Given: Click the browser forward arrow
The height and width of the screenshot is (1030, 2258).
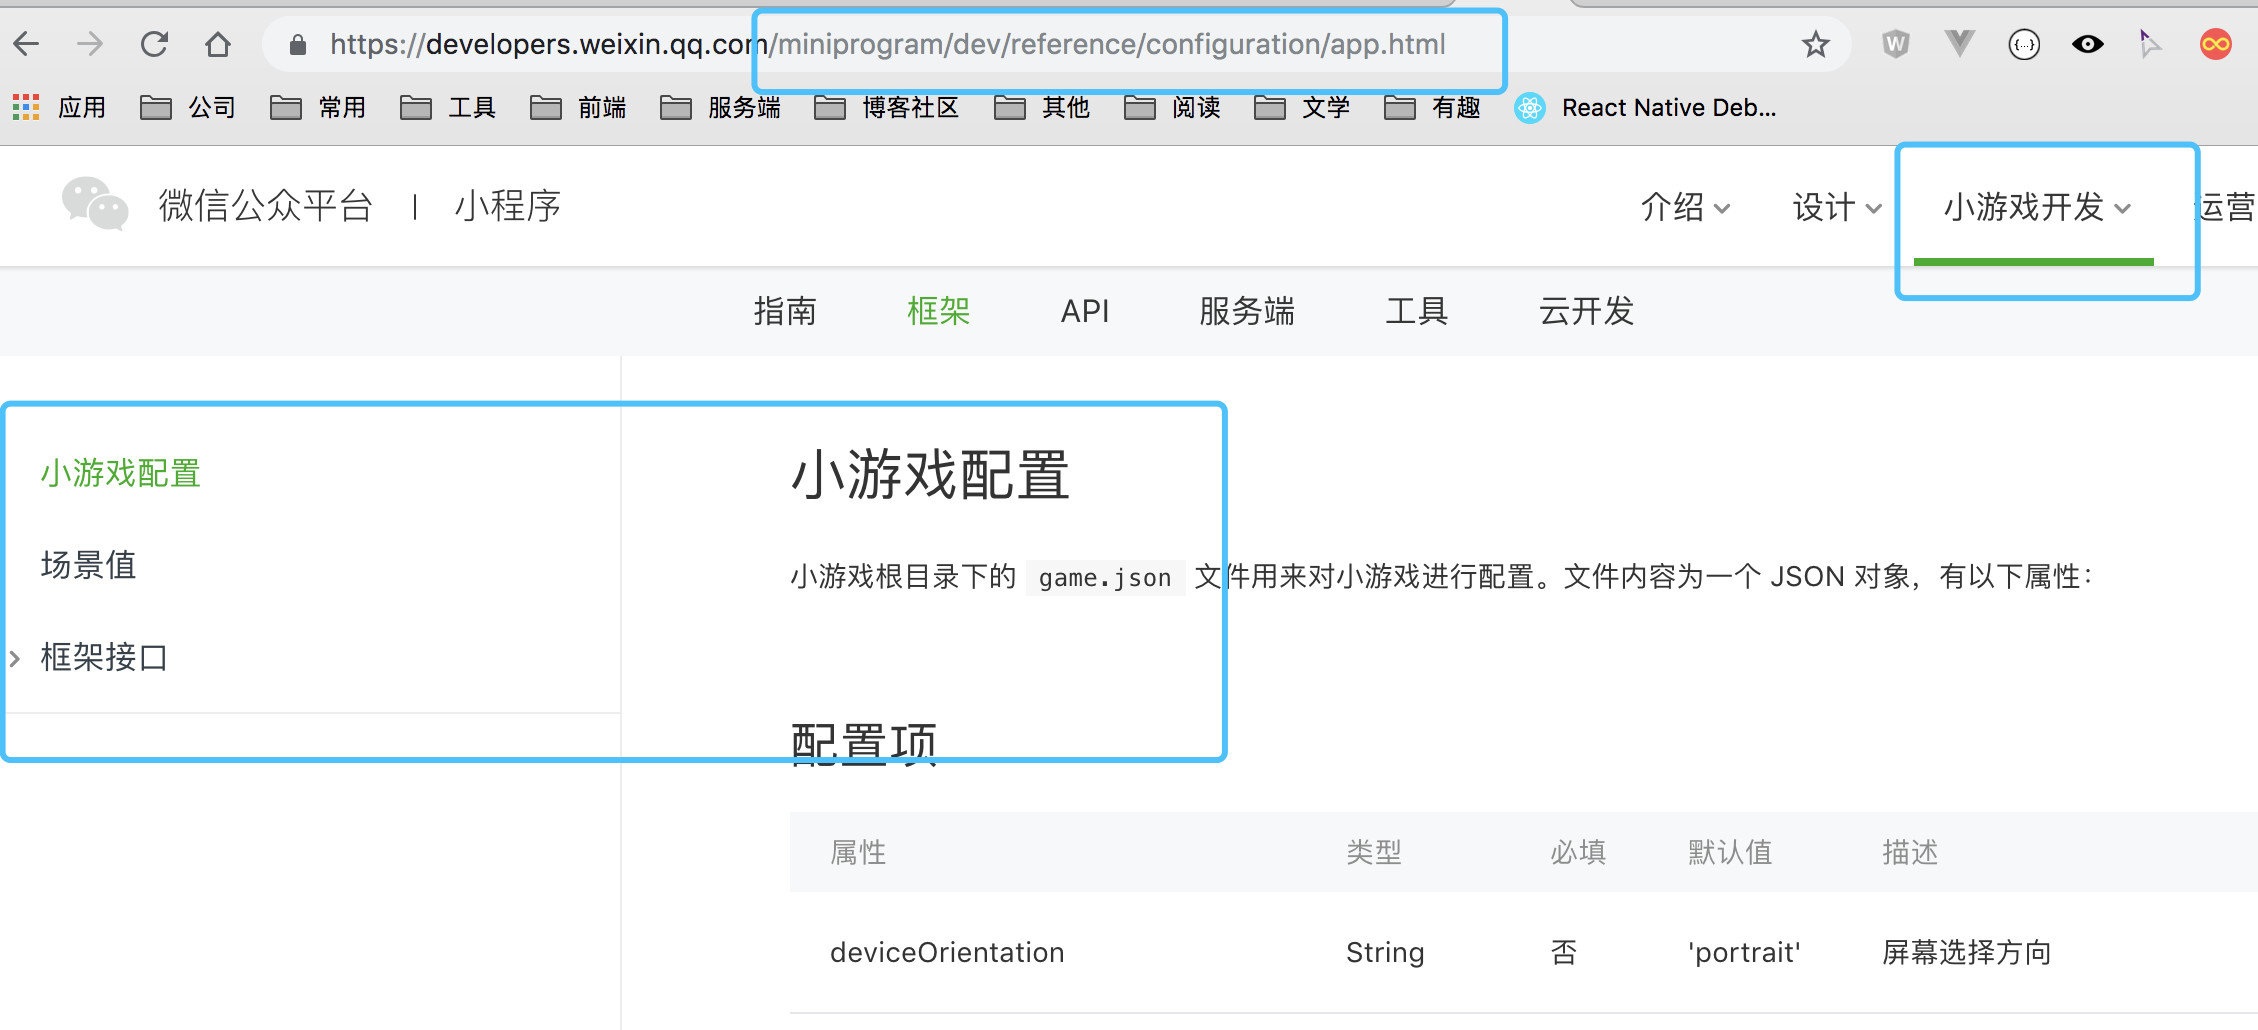Looking at the screenshot, I should [90, 44].
